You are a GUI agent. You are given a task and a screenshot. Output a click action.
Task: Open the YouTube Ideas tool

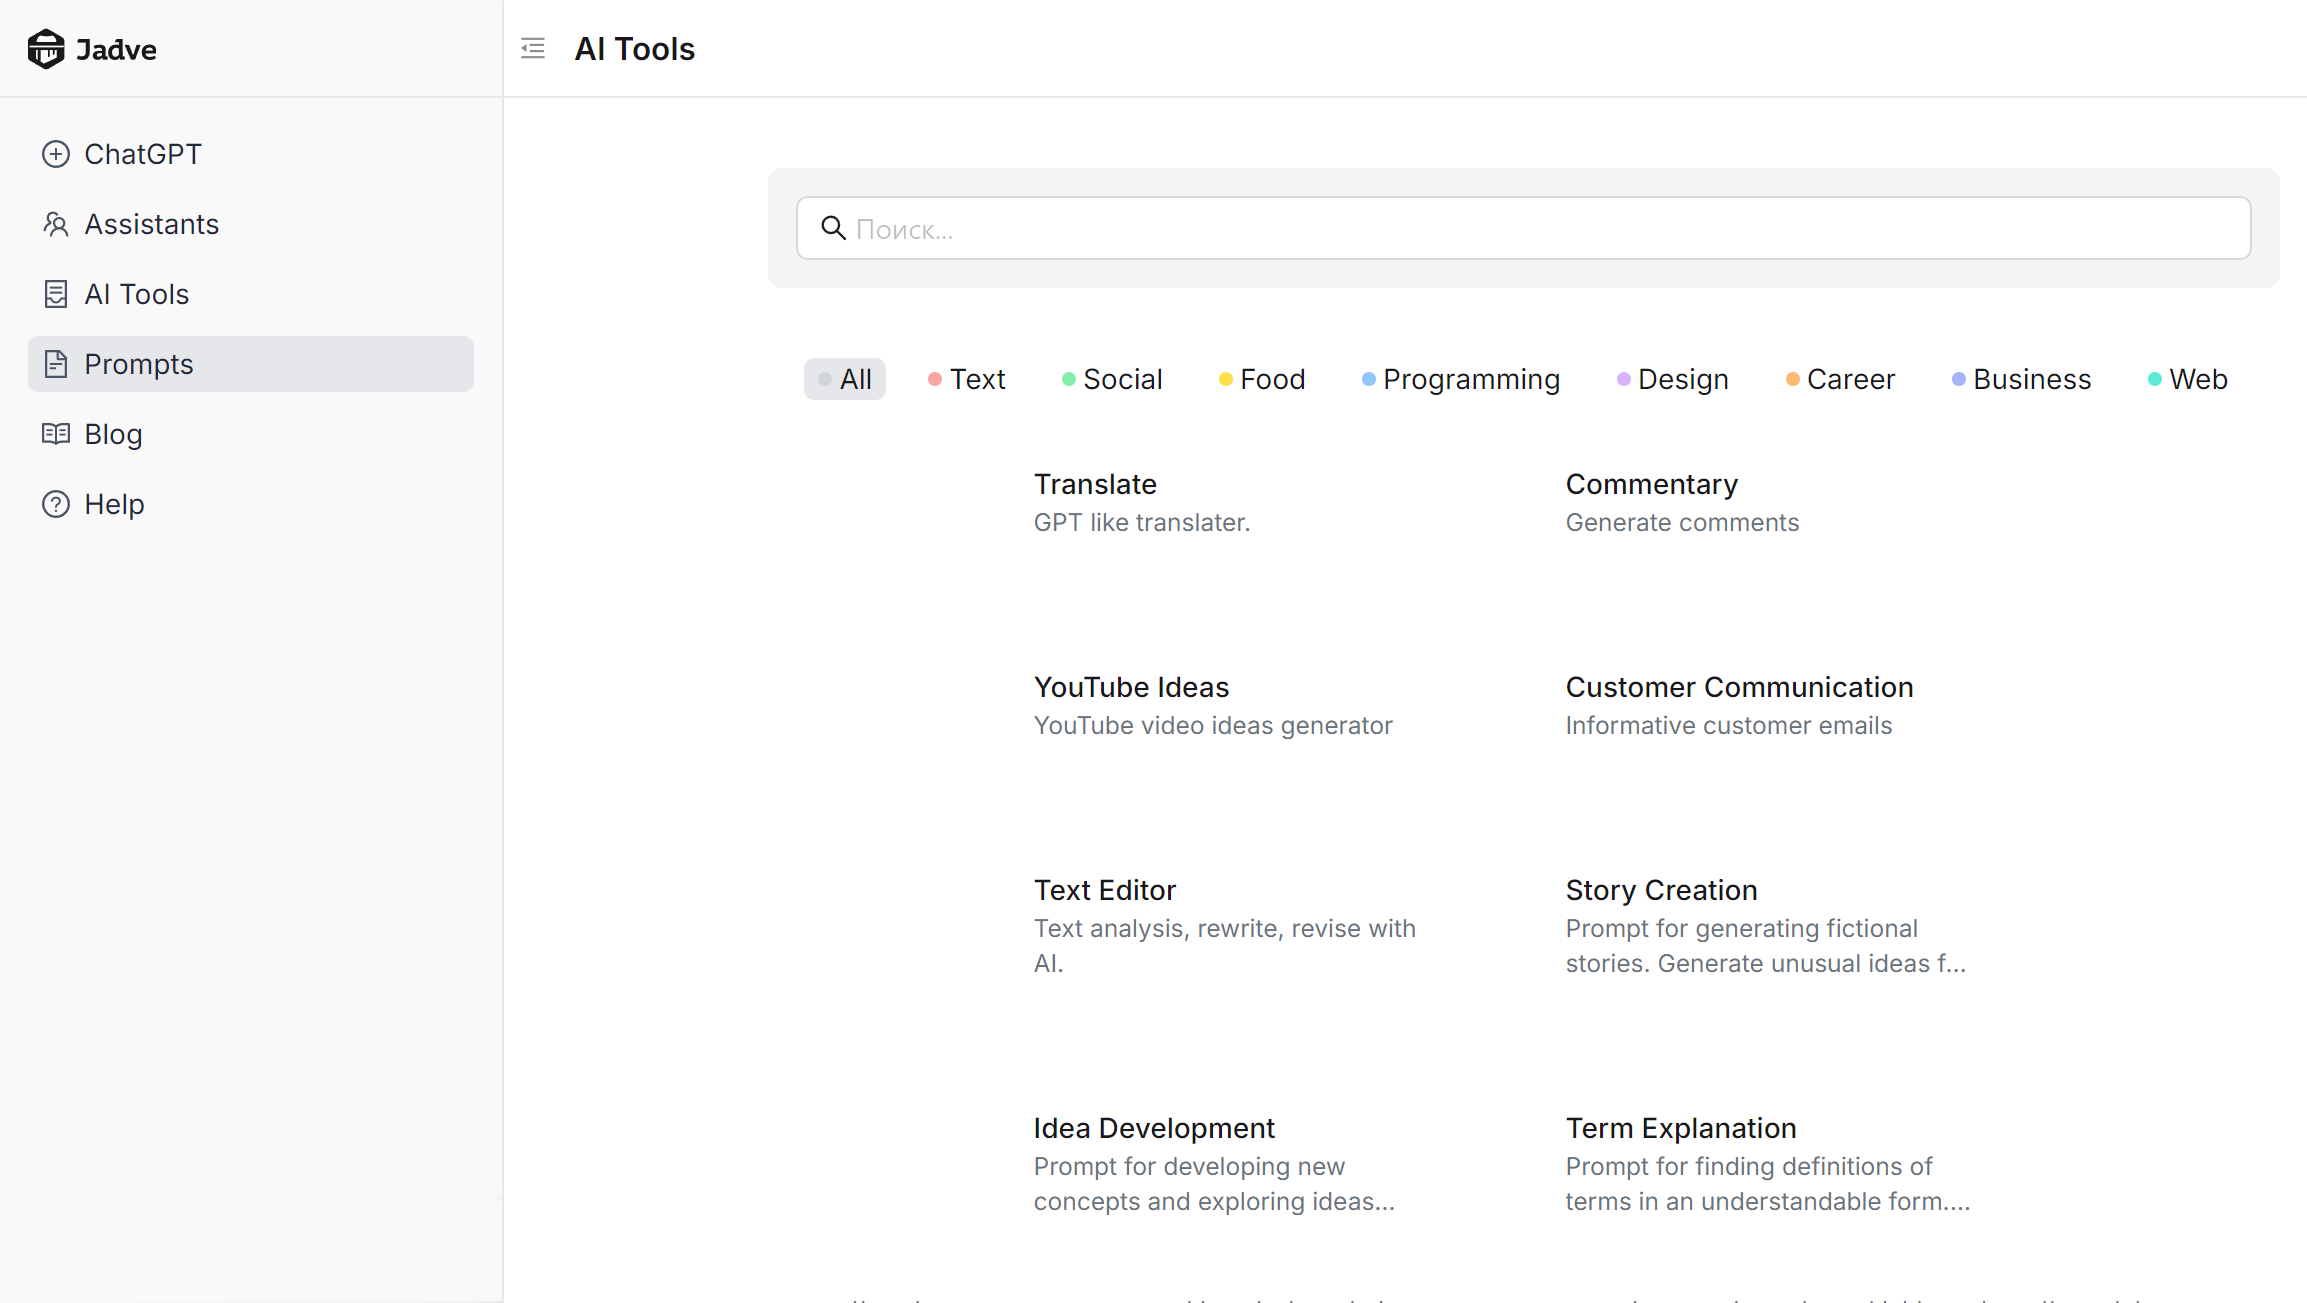coord(1131,687)
